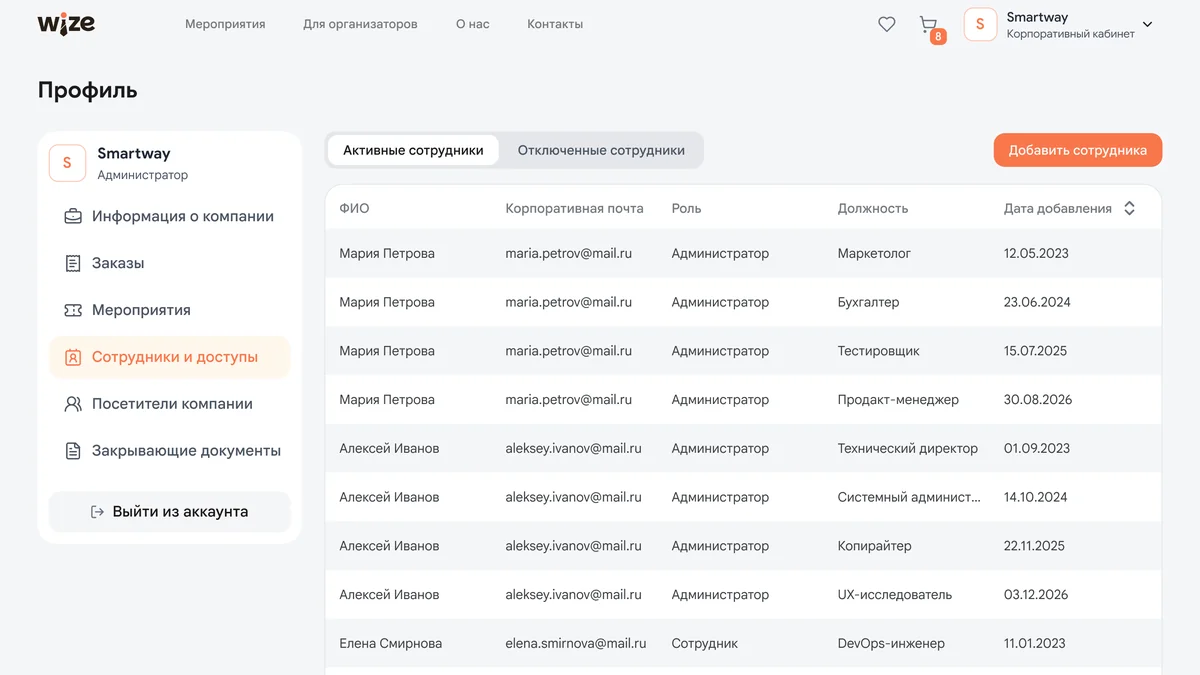Open Контакты in top navigation
The image size is (1200, 675).
pos(555,24)
